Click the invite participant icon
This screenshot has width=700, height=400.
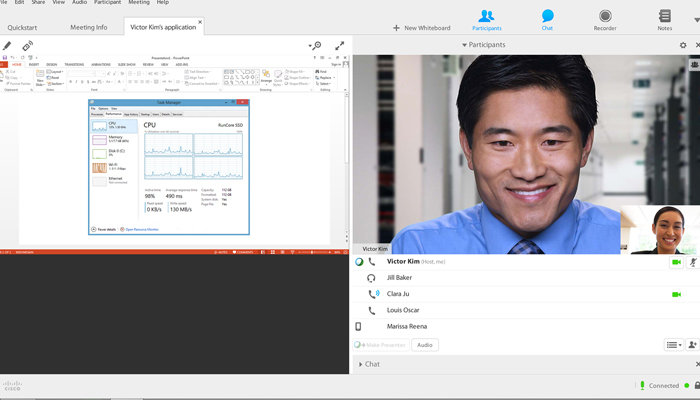click(692, 344)
